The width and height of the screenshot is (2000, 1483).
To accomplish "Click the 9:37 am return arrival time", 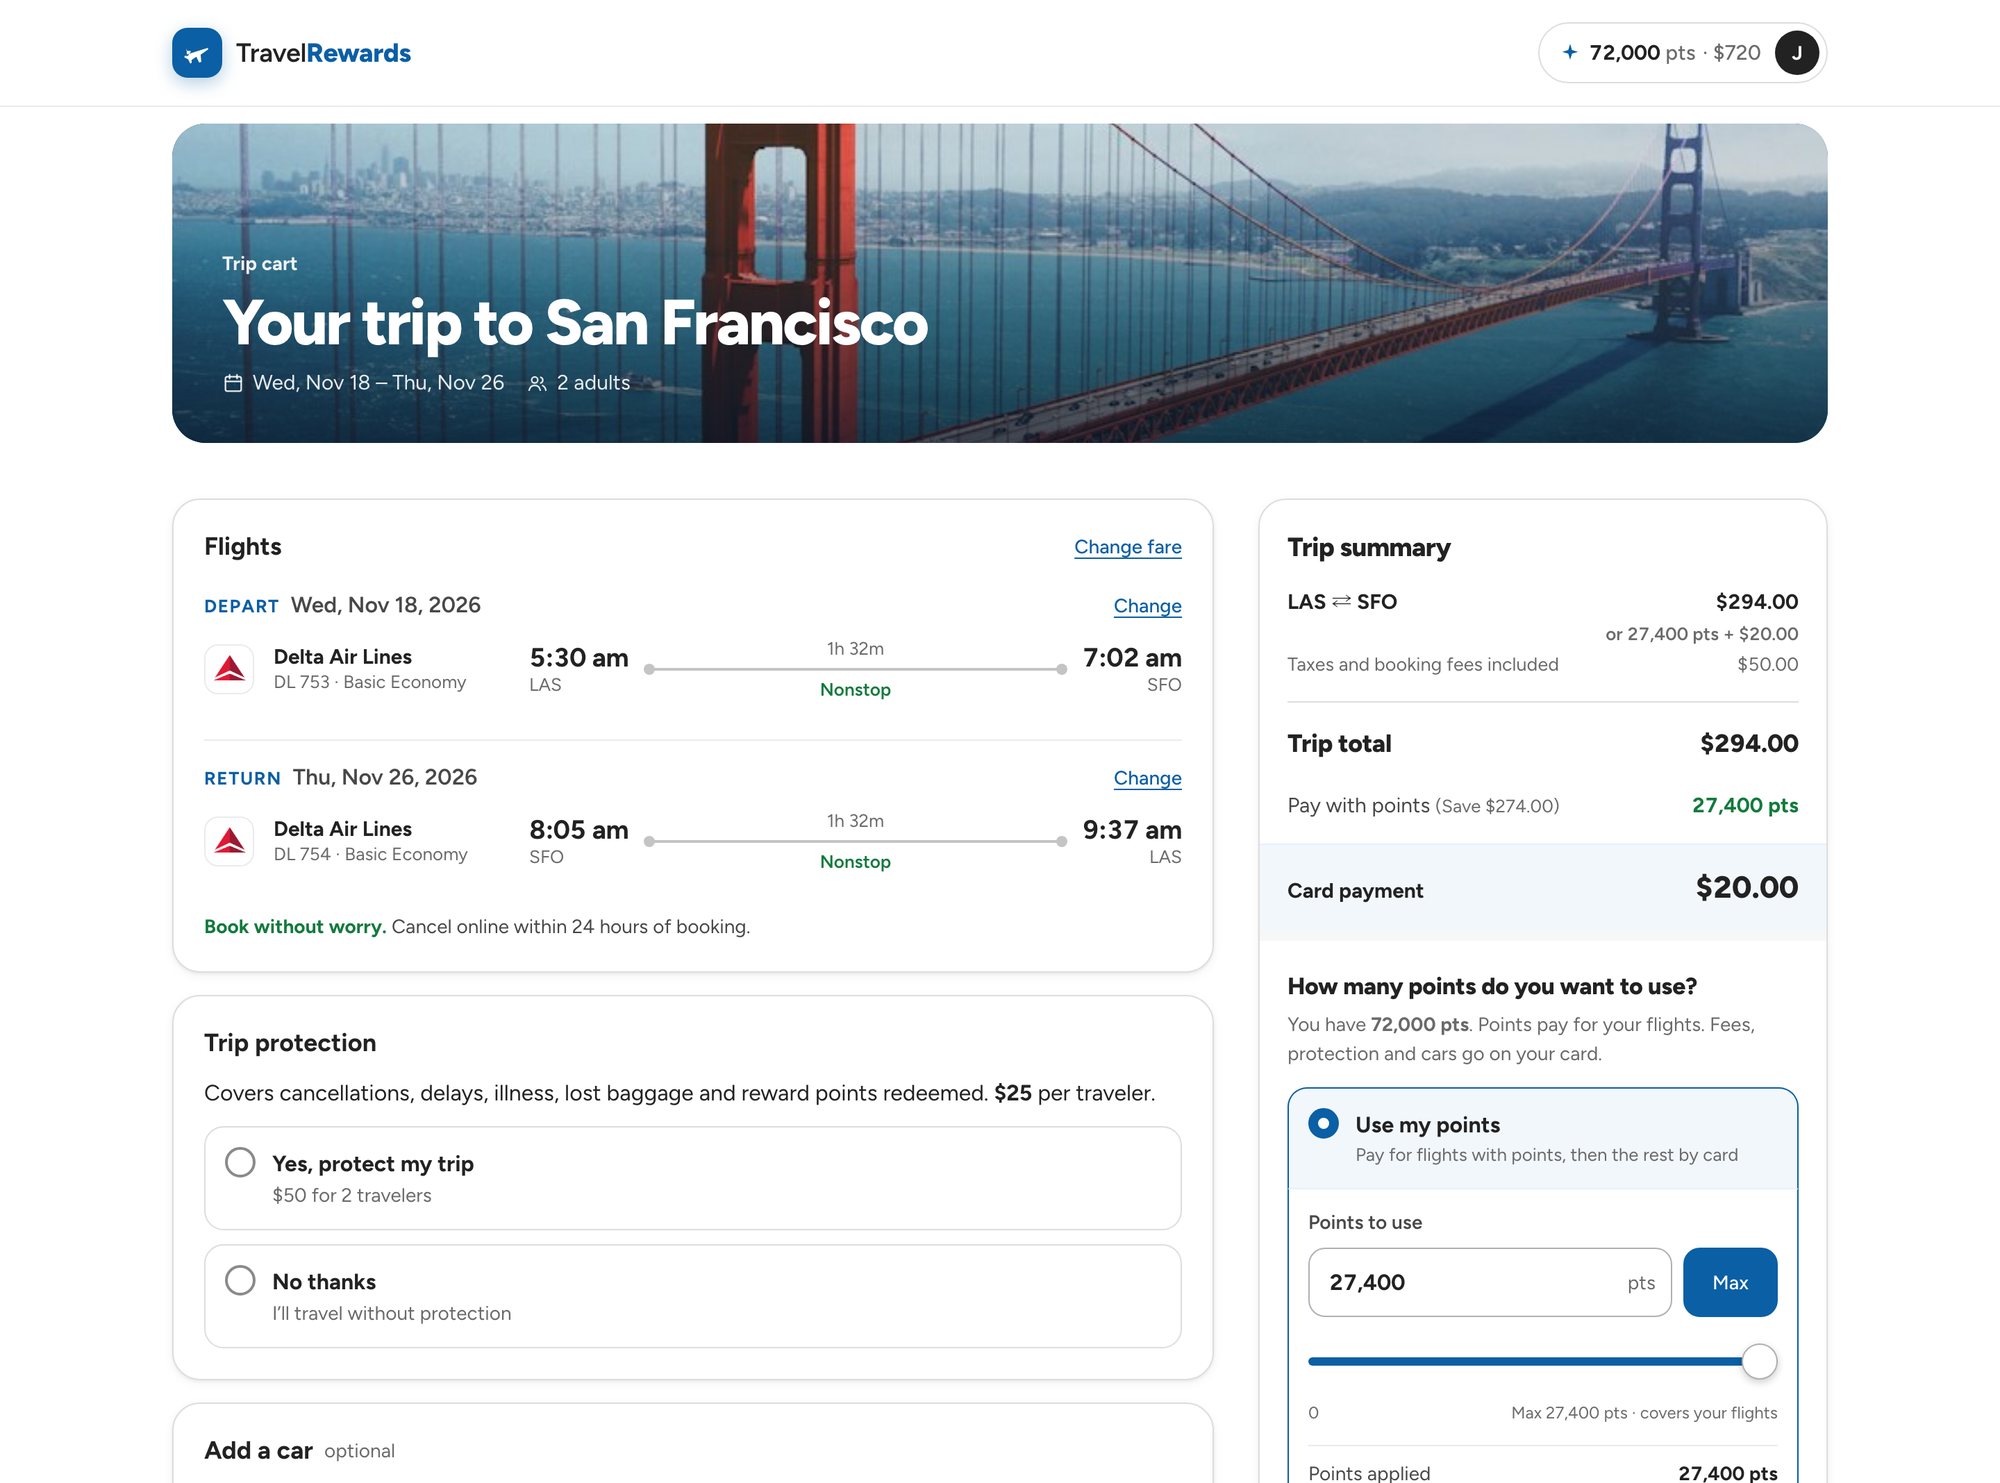I will (x=1132, y=830).
